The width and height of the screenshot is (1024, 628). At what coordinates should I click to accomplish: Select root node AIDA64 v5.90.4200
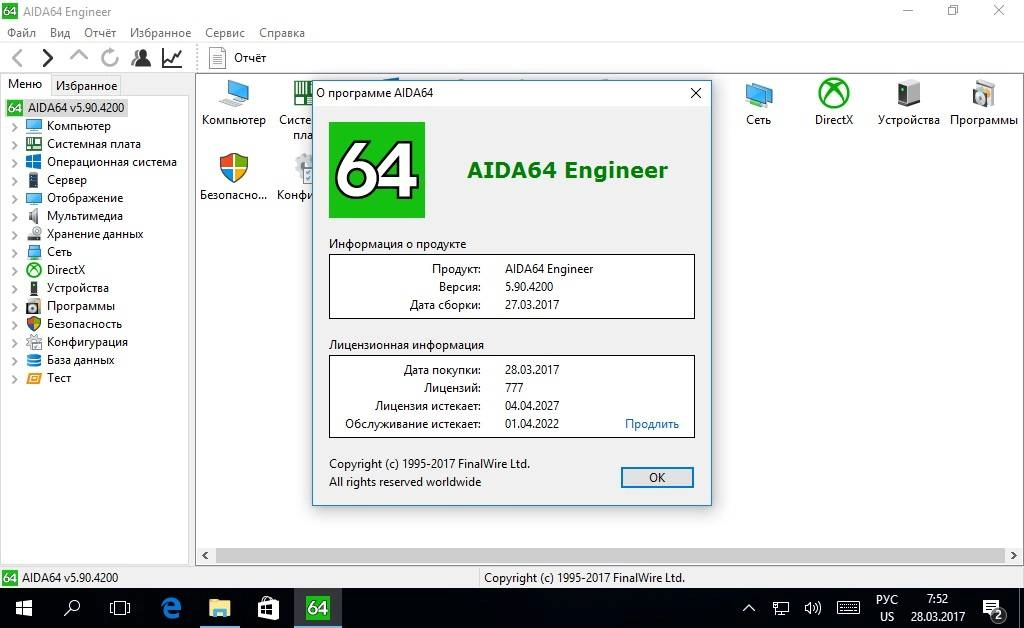pos(76,108)
